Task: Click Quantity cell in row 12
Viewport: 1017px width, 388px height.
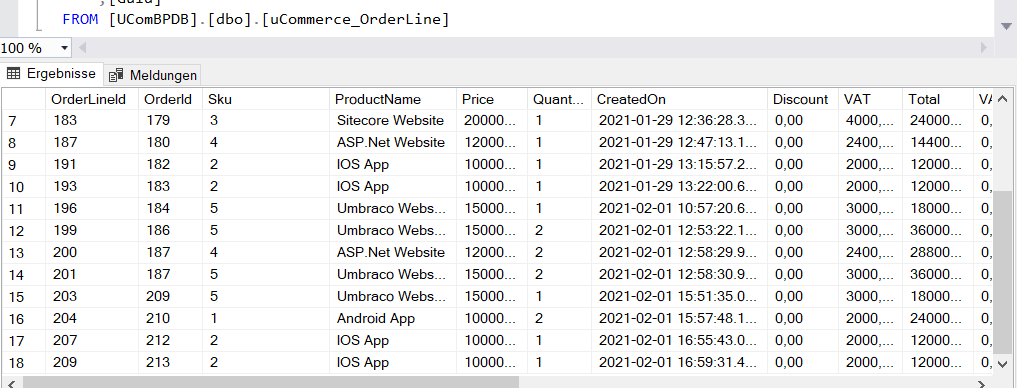Action: pyautogui.click(x=559, y=231)
